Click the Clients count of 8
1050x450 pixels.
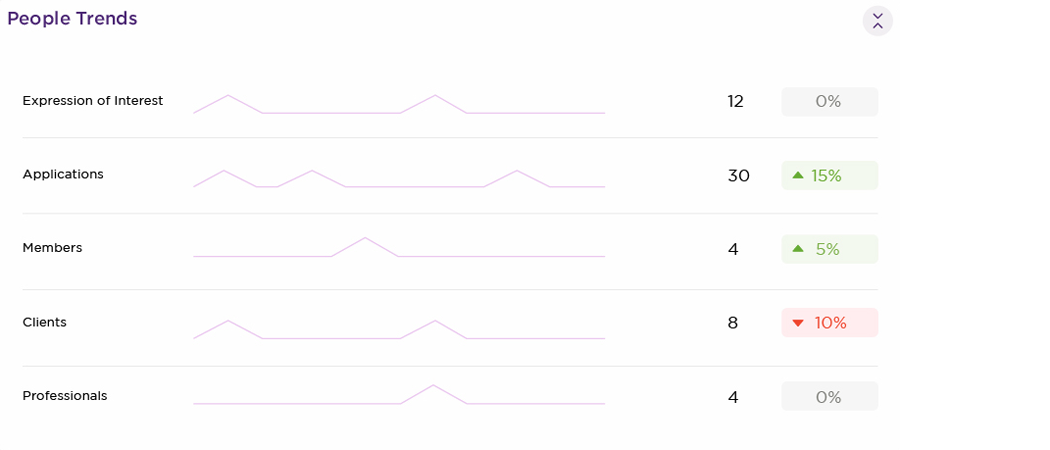click(733, 323)
